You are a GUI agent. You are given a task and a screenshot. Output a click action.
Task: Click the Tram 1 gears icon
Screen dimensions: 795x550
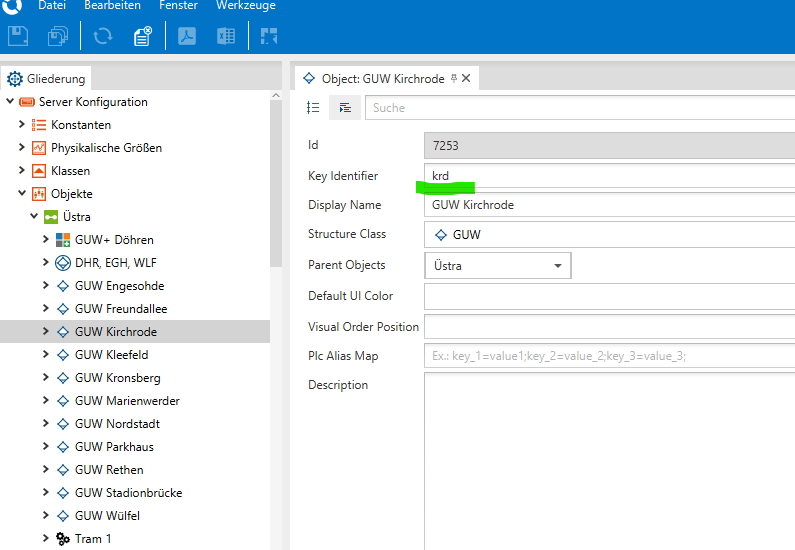click(63, 538)
